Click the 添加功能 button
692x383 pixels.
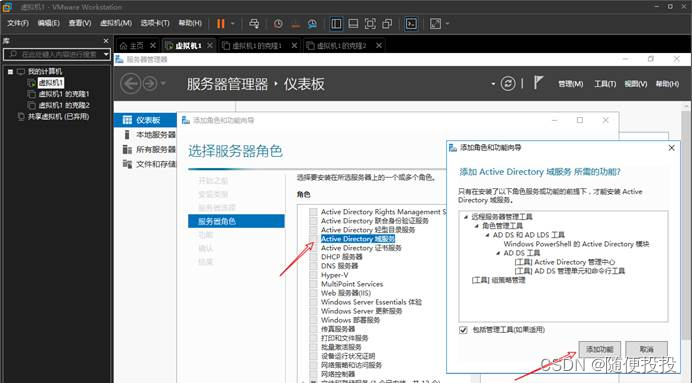pos(600,349)
